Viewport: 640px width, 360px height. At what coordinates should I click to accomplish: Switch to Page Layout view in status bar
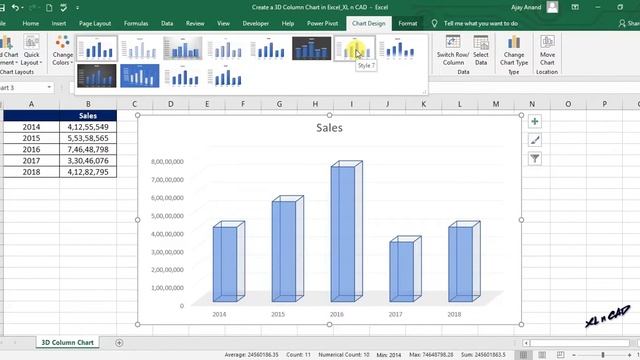542,355
